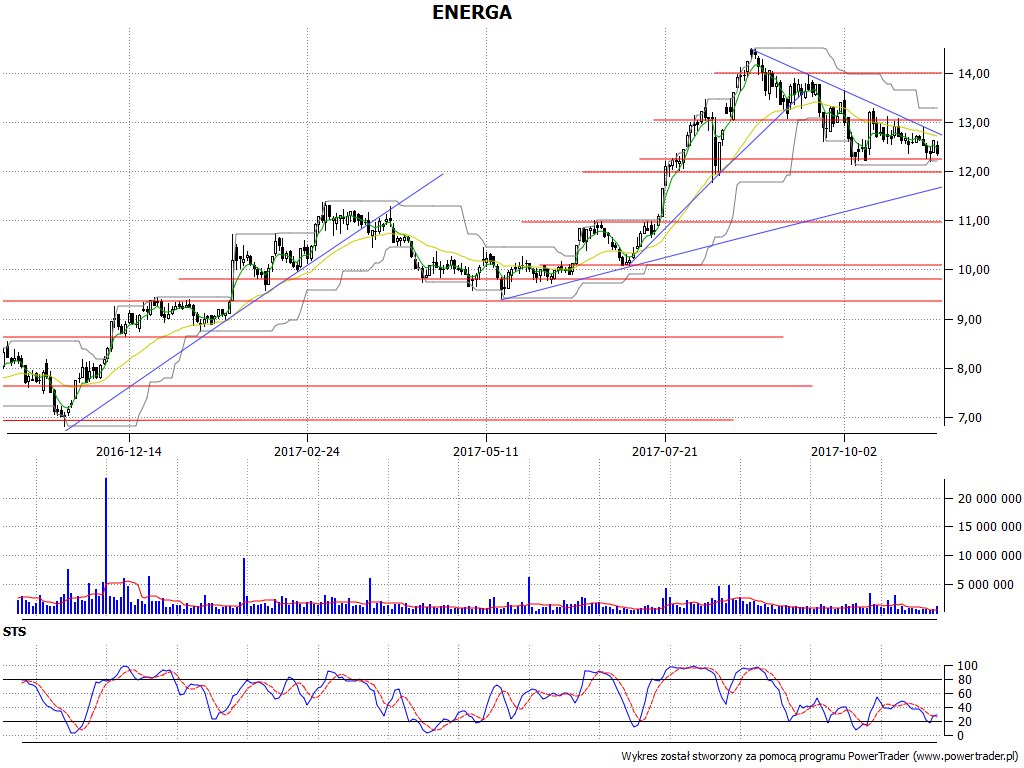Screen dimensions: 1024x768
Task: Click the STS indicator label
Action: [x=14, y=632]
